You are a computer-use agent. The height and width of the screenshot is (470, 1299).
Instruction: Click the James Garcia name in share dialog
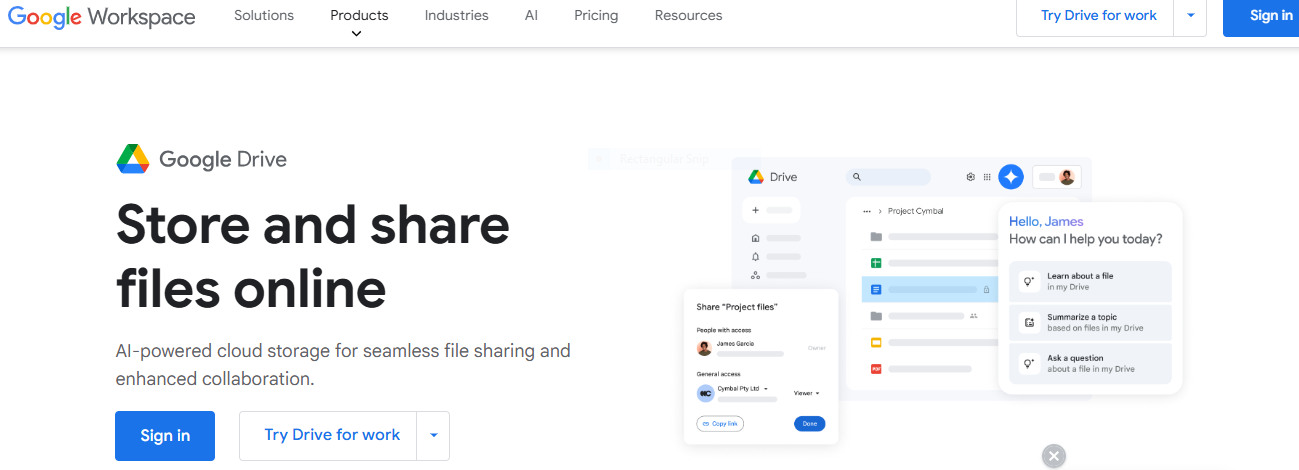click(x=735, y=343)
